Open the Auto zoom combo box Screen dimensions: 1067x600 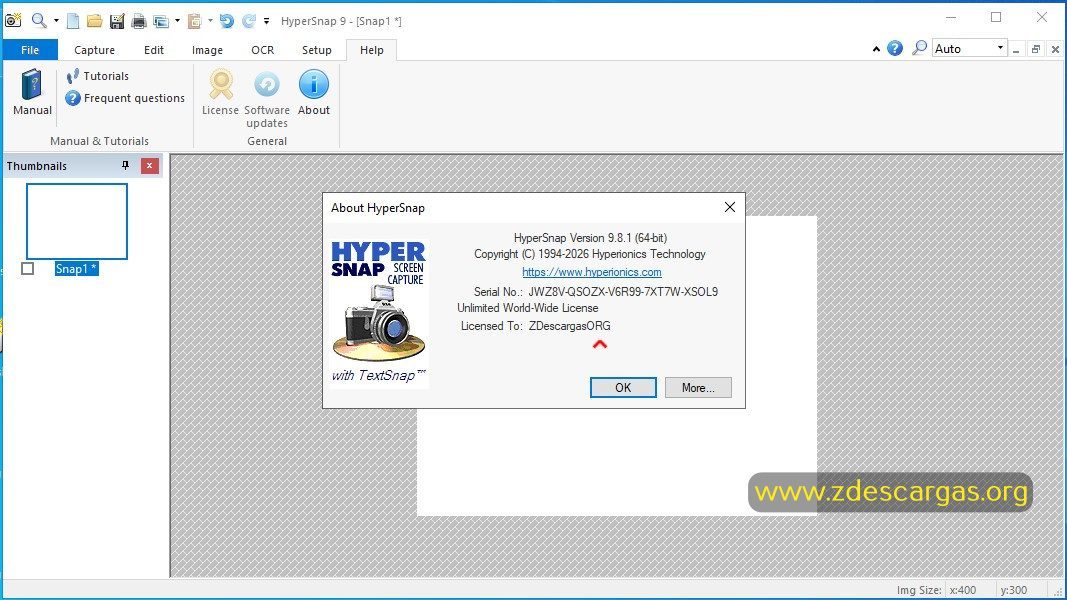(x=969, y=48)
